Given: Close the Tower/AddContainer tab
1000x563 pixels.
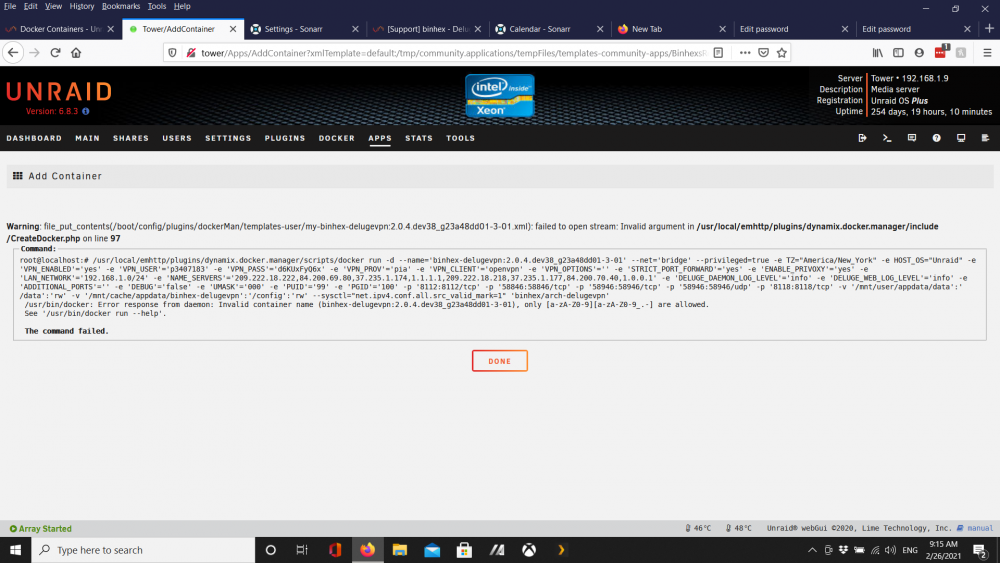Looking at the screenshot, I should 233,29.
